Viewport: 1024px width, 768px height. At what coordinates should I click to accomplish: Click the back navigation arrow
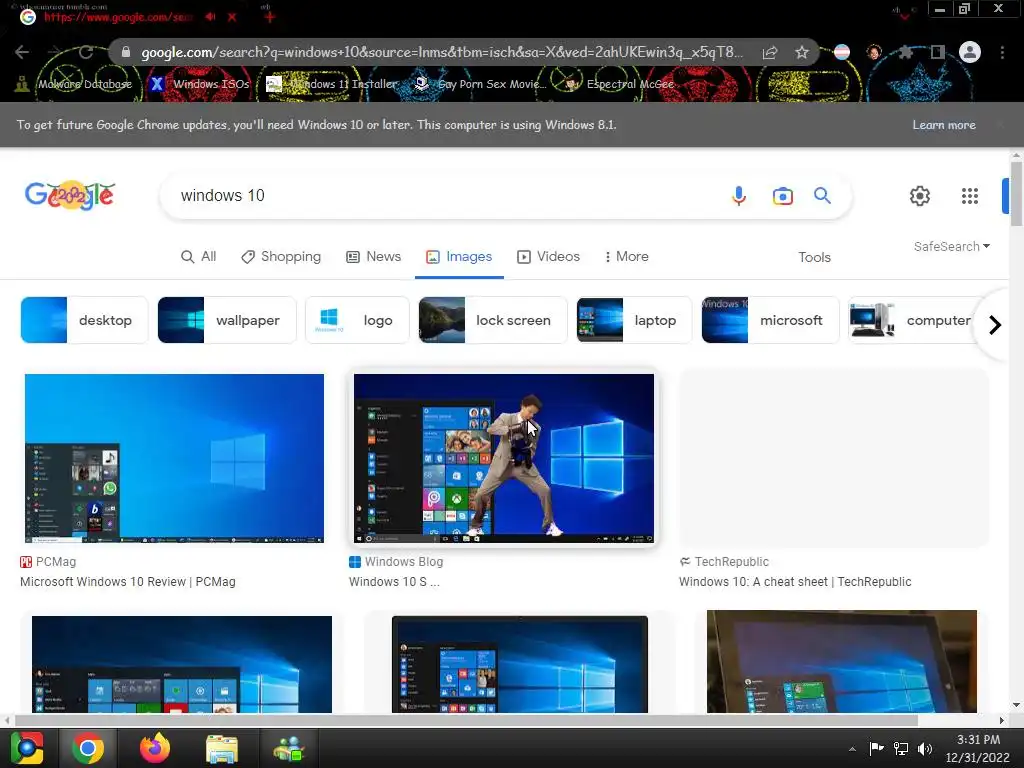(22, 52)
